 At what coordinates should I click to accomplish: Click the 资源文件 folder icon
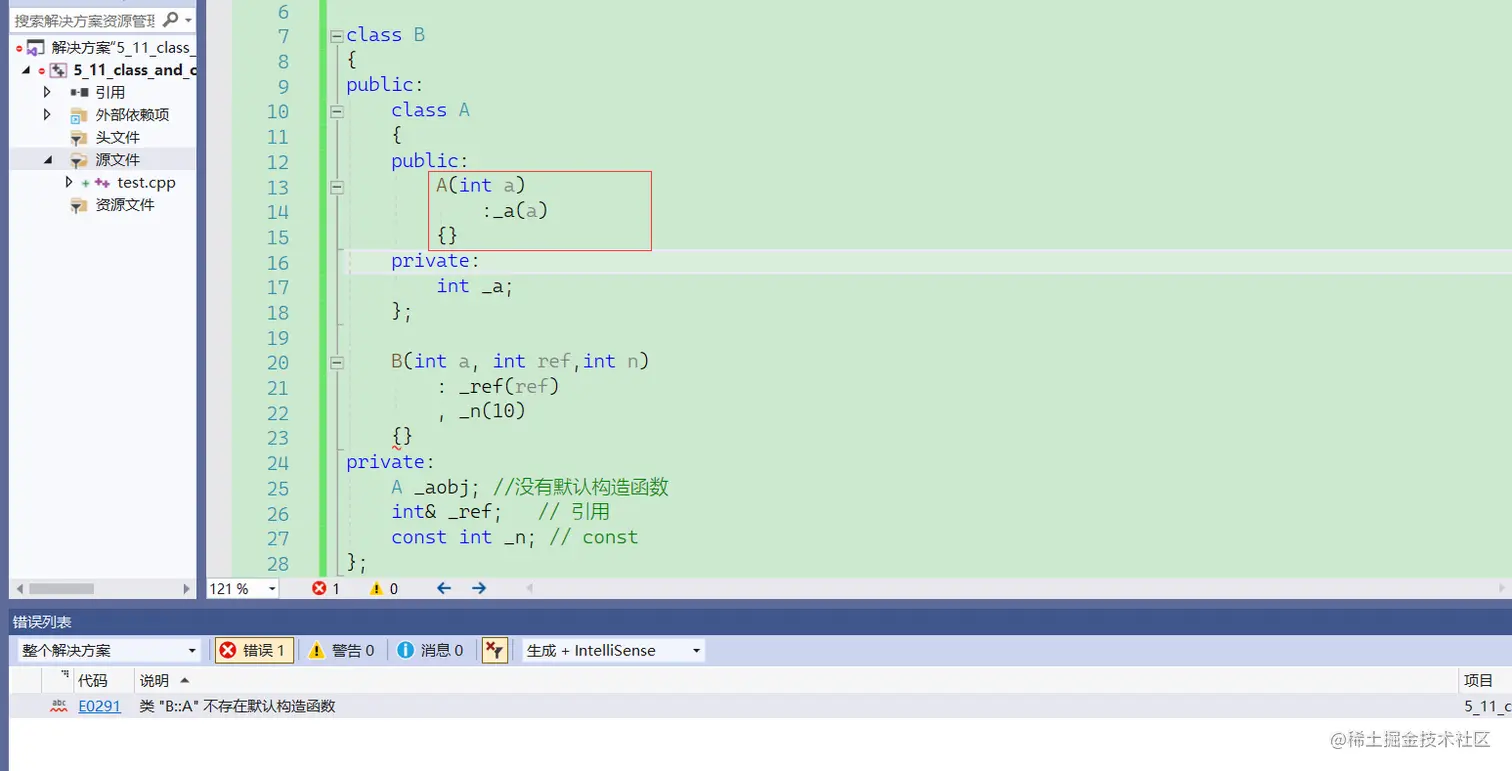click(x=79, y=205)
